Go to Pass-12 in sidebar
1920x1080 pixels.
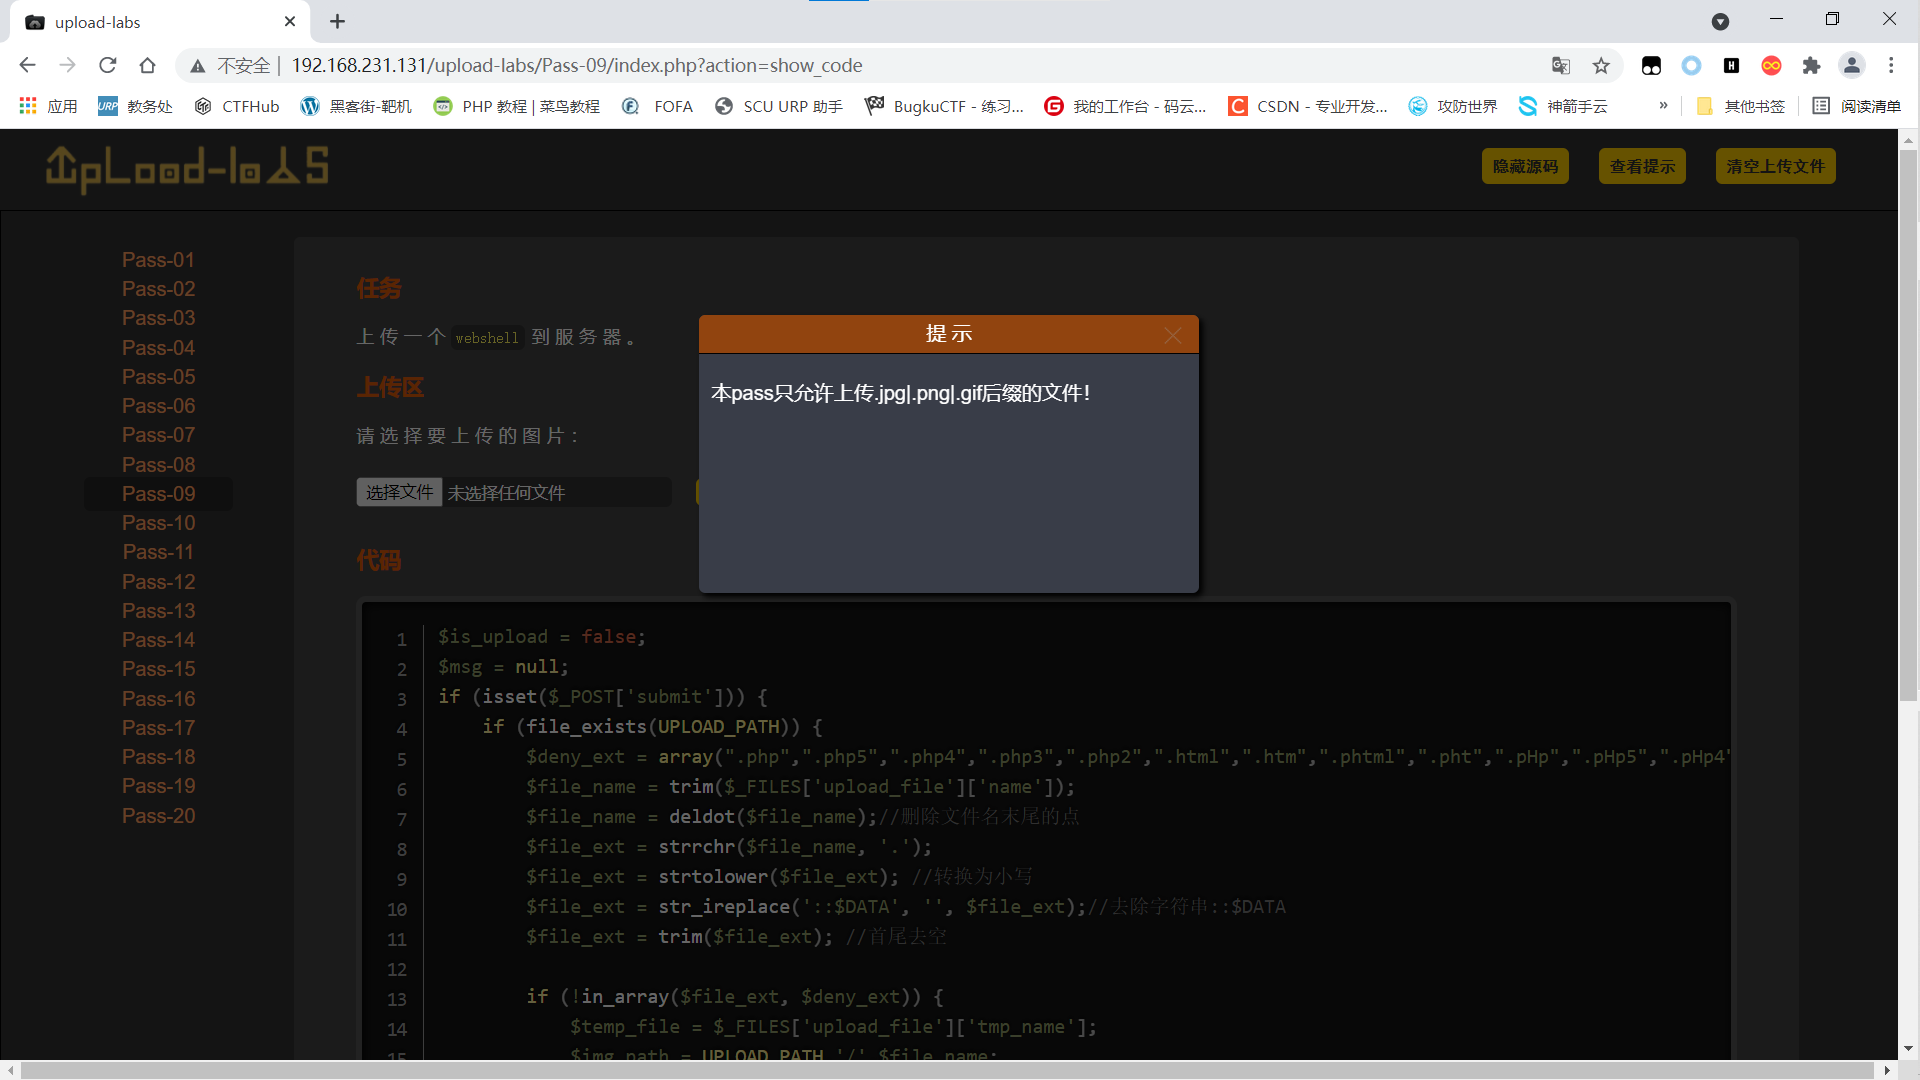[158, 582]
